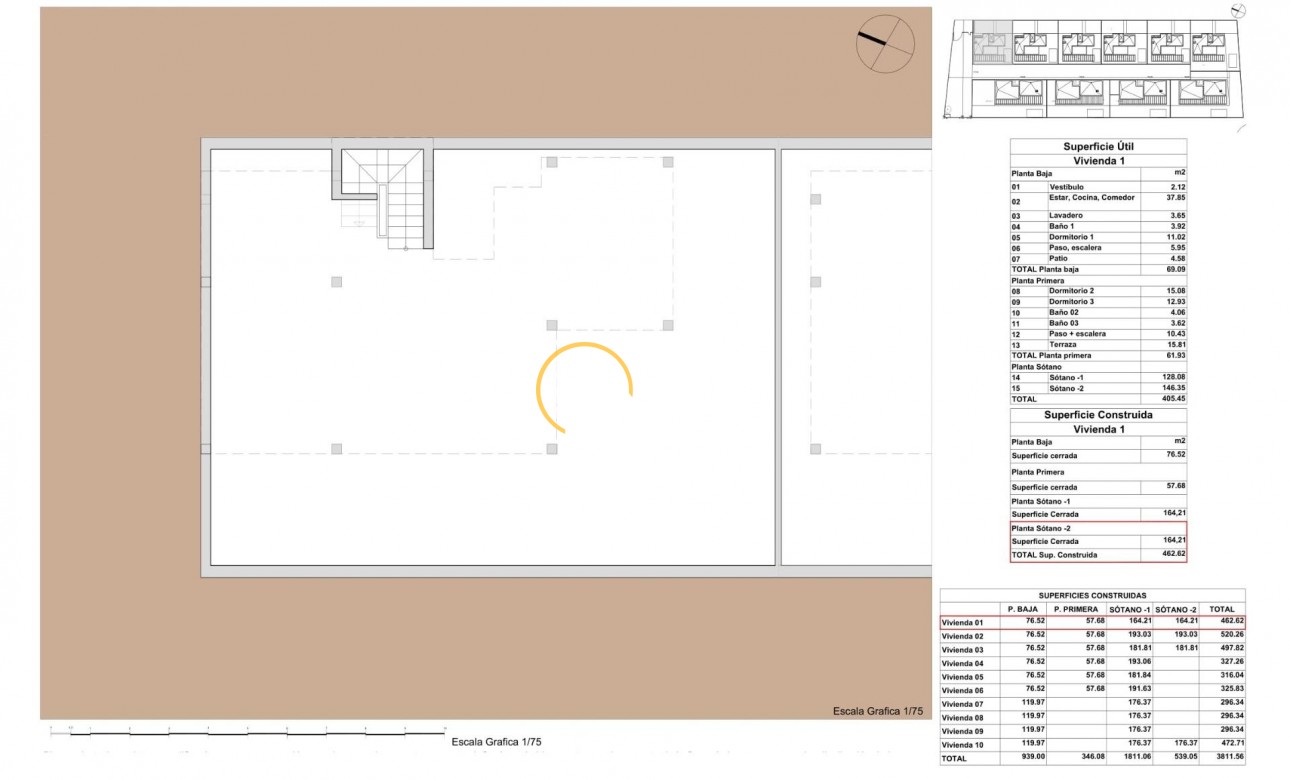Click the 'SÓTANO -2' column header
Image resolution: width=1290 pixels, height=780 pixels.
1177,609
